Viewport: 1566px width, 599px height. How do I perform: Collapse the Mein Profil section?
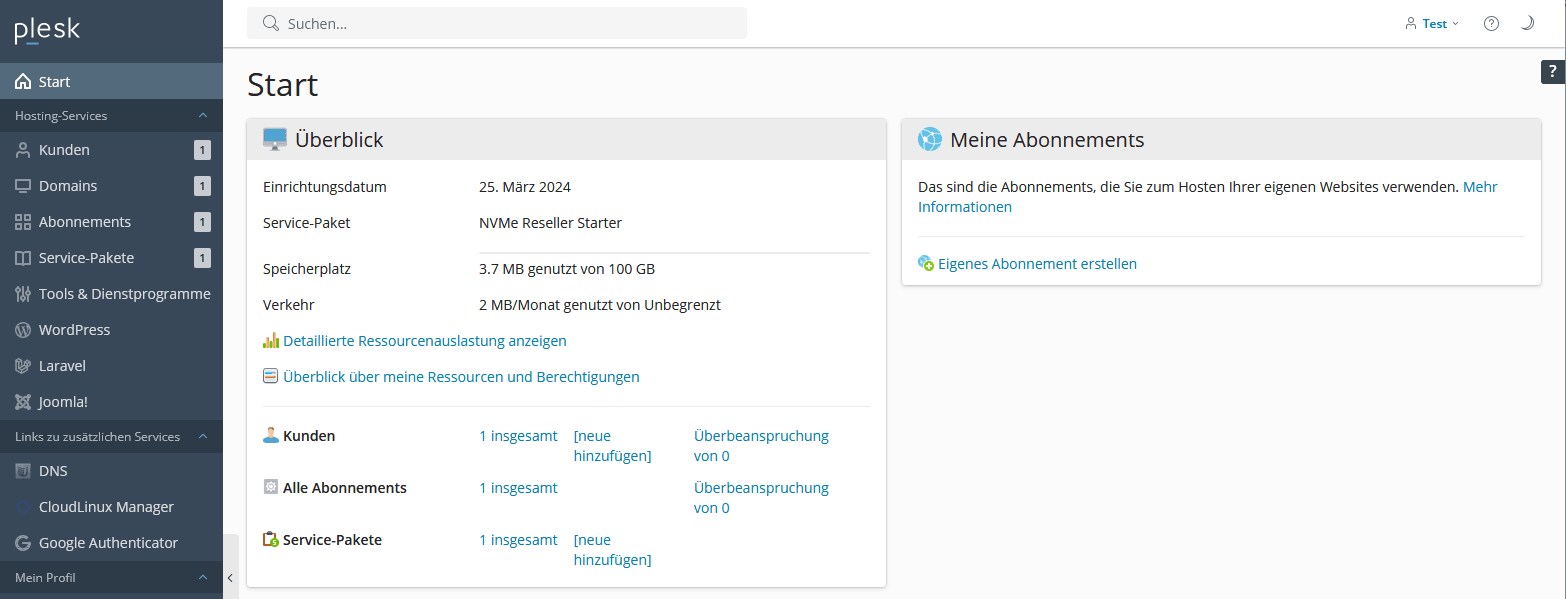pos(202,578)
